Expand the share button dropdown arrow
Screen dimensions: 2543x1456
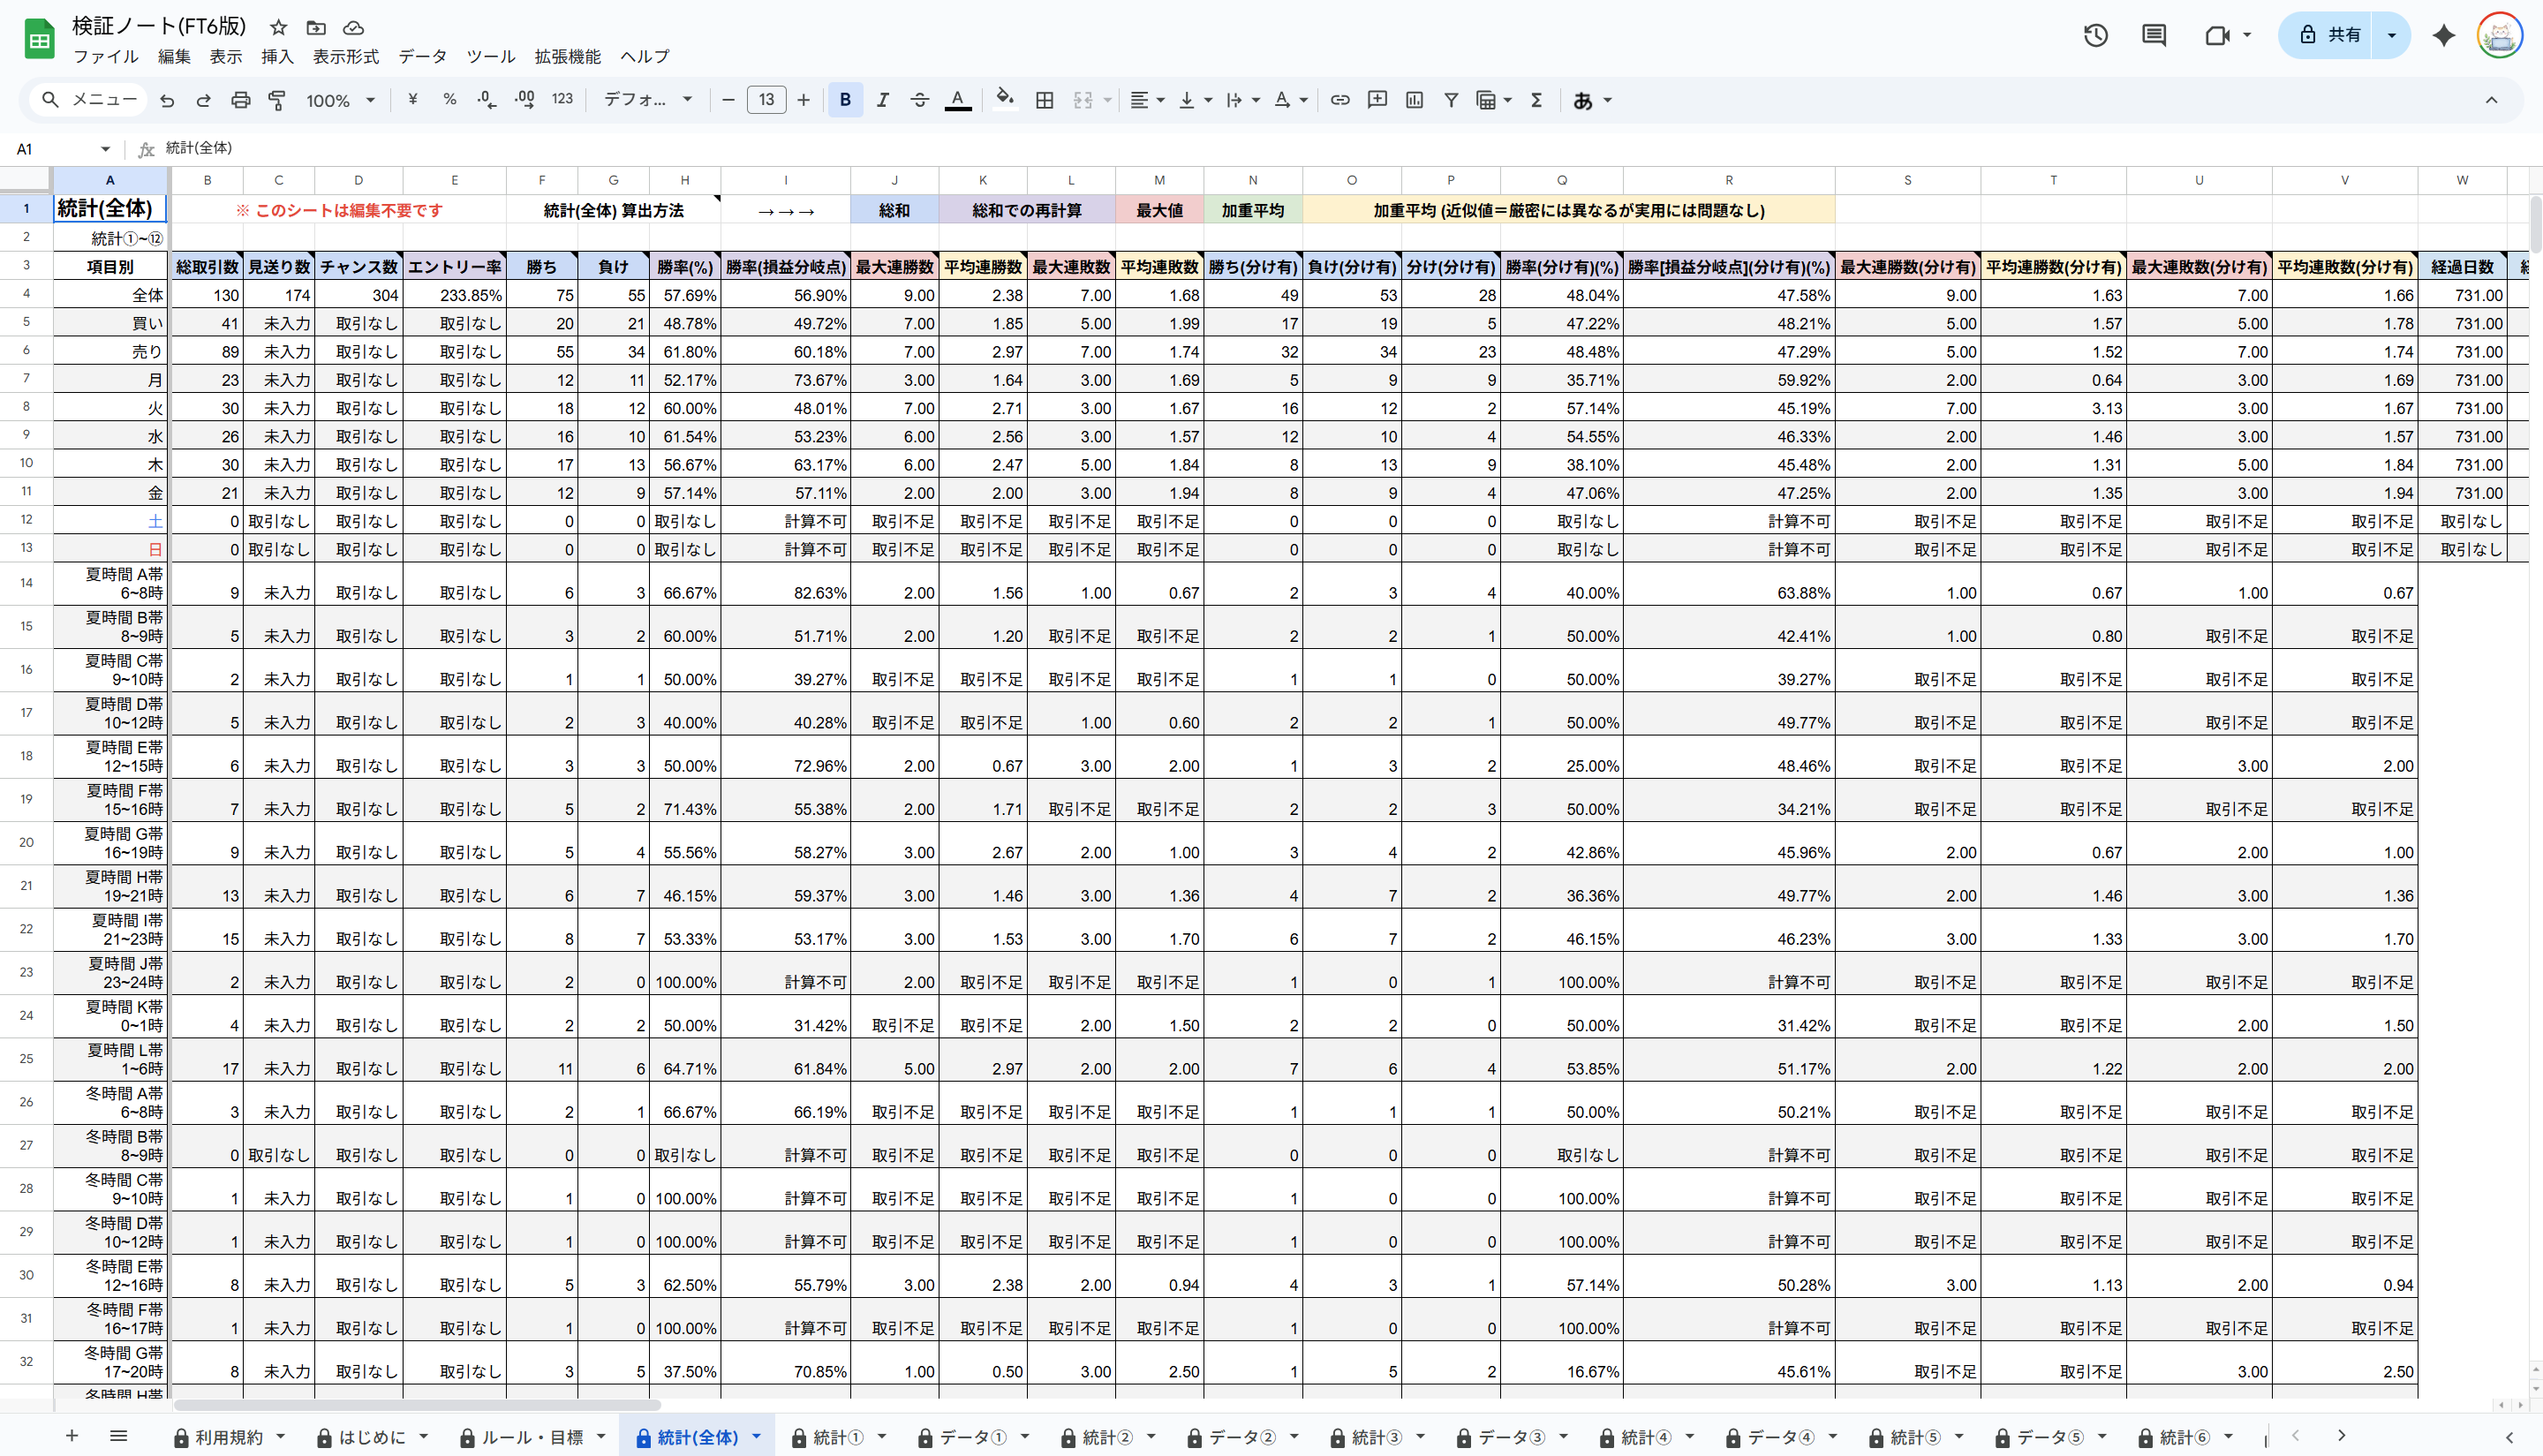[x=2391, y=36]
